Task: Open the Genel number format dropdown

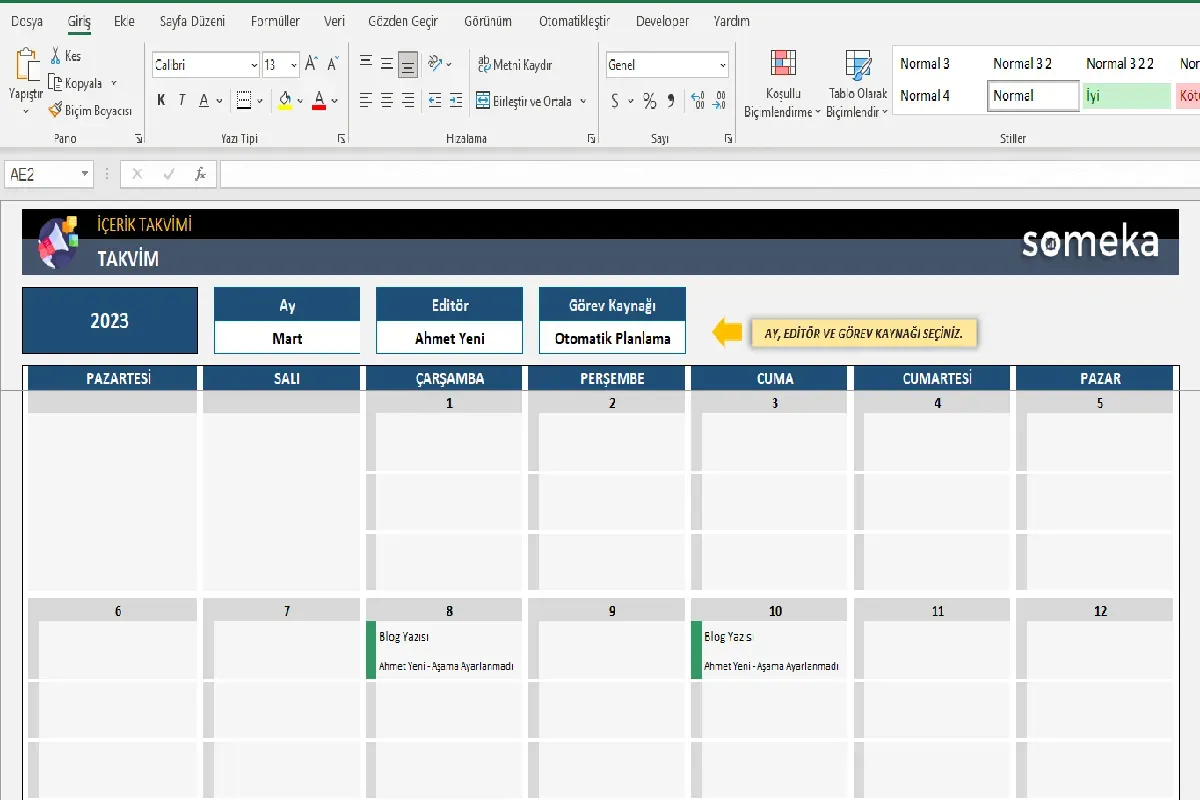Action: [722, 65]
